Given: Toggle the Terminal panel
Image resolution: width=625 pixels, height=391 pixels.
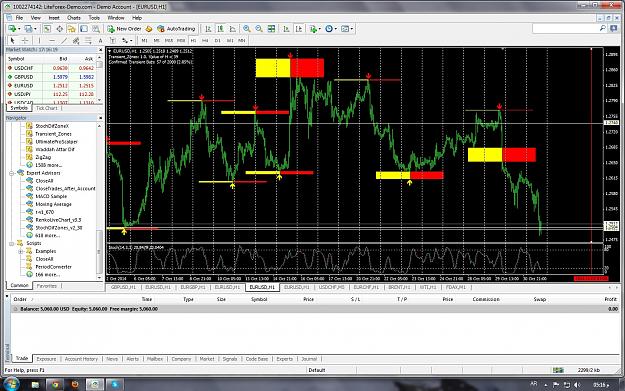Looking at the screenshot, I should (84, 29).
